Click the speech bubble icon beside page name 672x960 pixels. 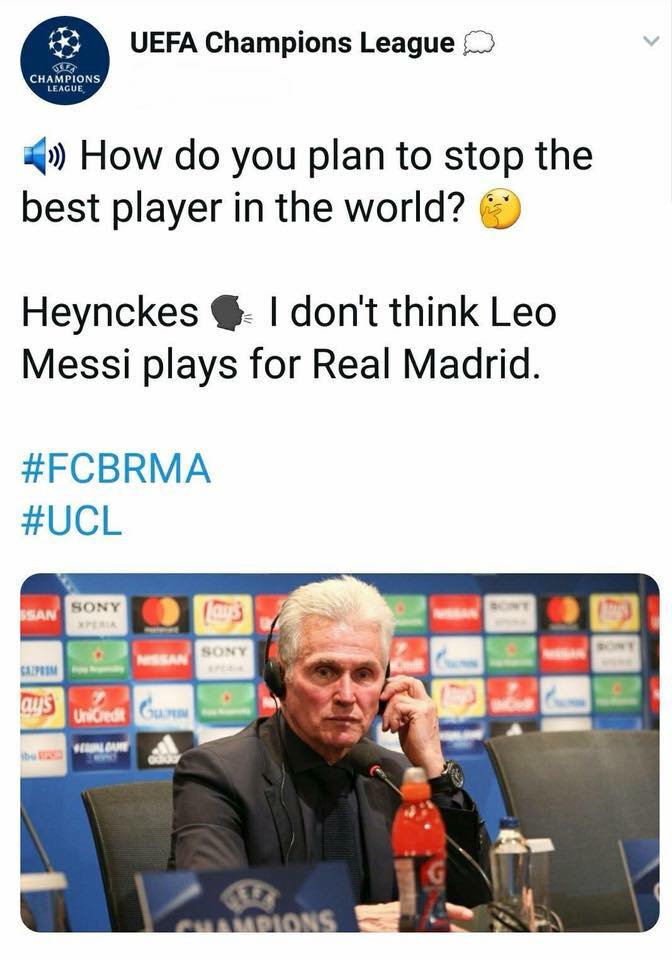480,44
